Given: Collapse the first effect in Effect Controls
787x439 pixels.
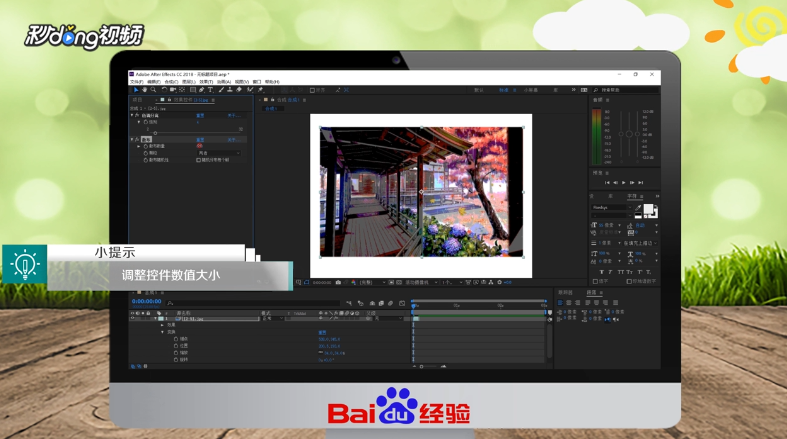Looking at the screenshot, I should point(132,115).
